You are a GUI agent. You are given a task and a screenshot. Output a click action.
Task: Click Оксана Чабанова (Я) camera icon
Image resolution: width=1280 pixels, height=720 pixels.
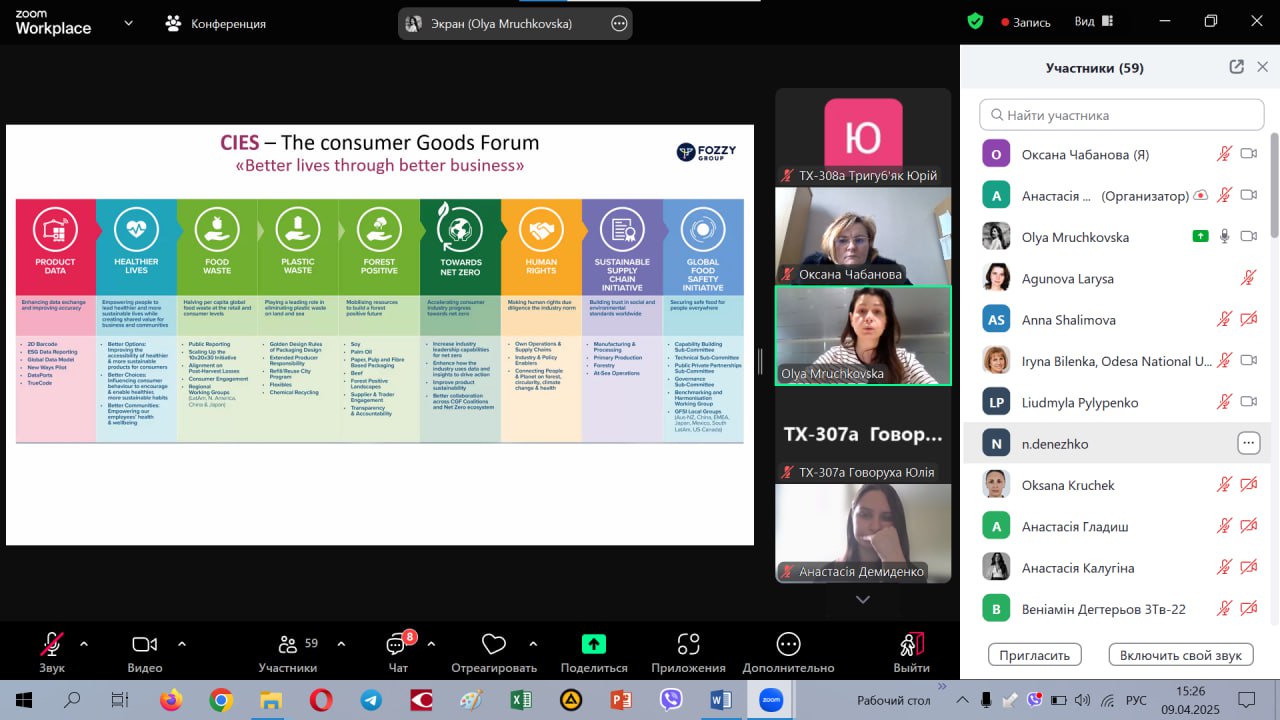(1248, 154)
